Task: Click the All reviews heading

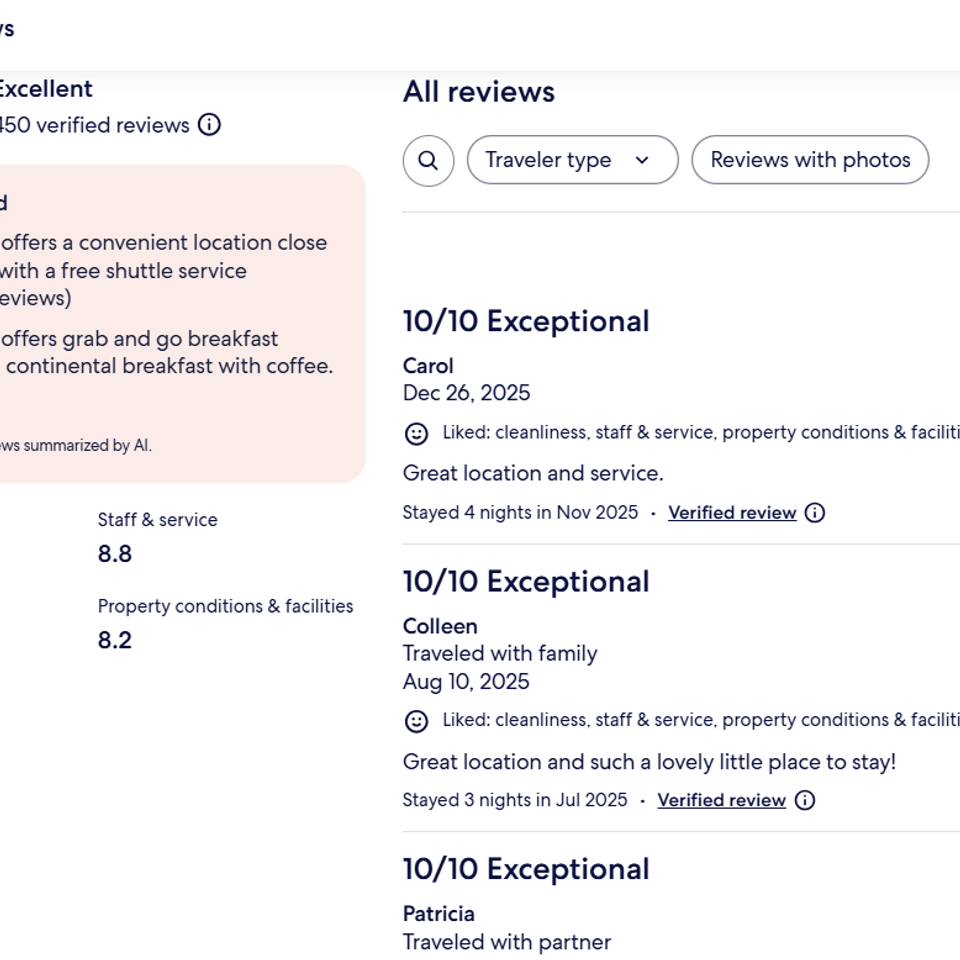Action: (479, 92)
